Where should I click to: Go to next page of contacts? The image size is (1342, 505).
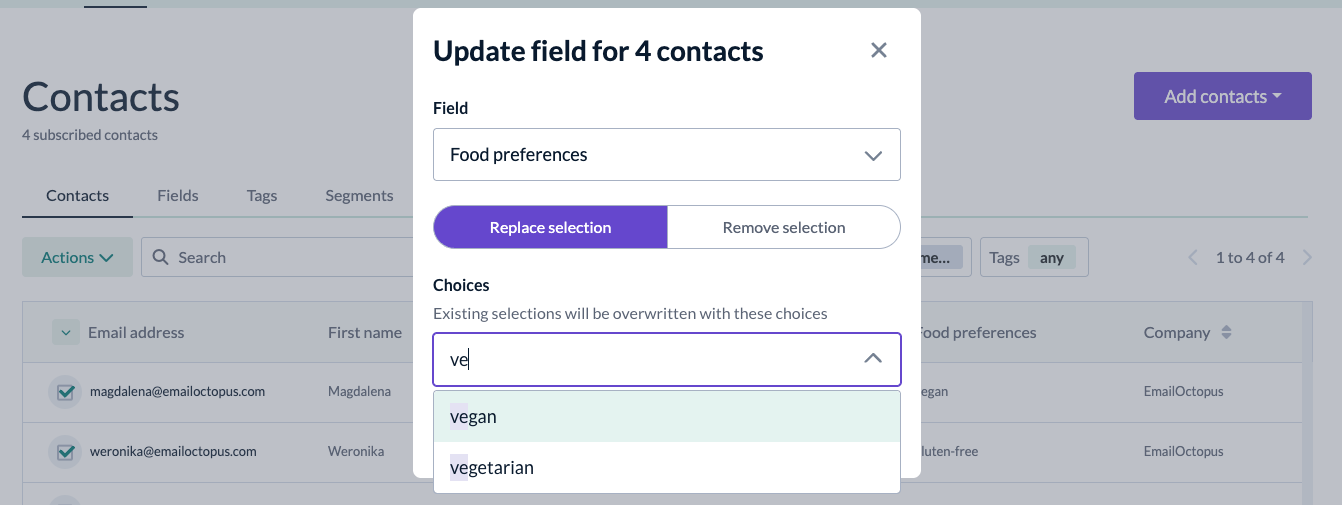(x=1307, y=257)
